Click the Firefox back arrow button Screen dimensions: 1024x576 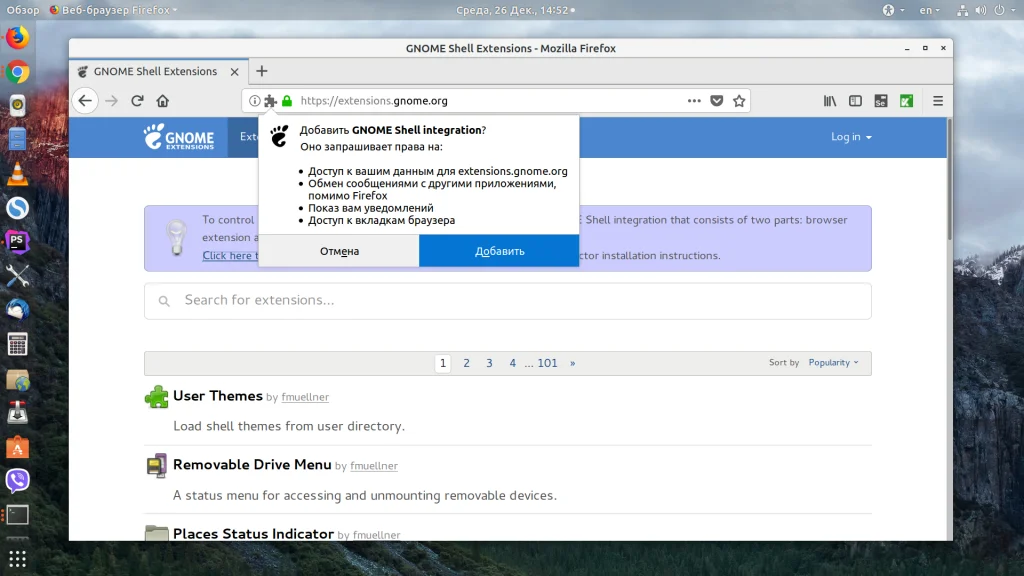85,101
